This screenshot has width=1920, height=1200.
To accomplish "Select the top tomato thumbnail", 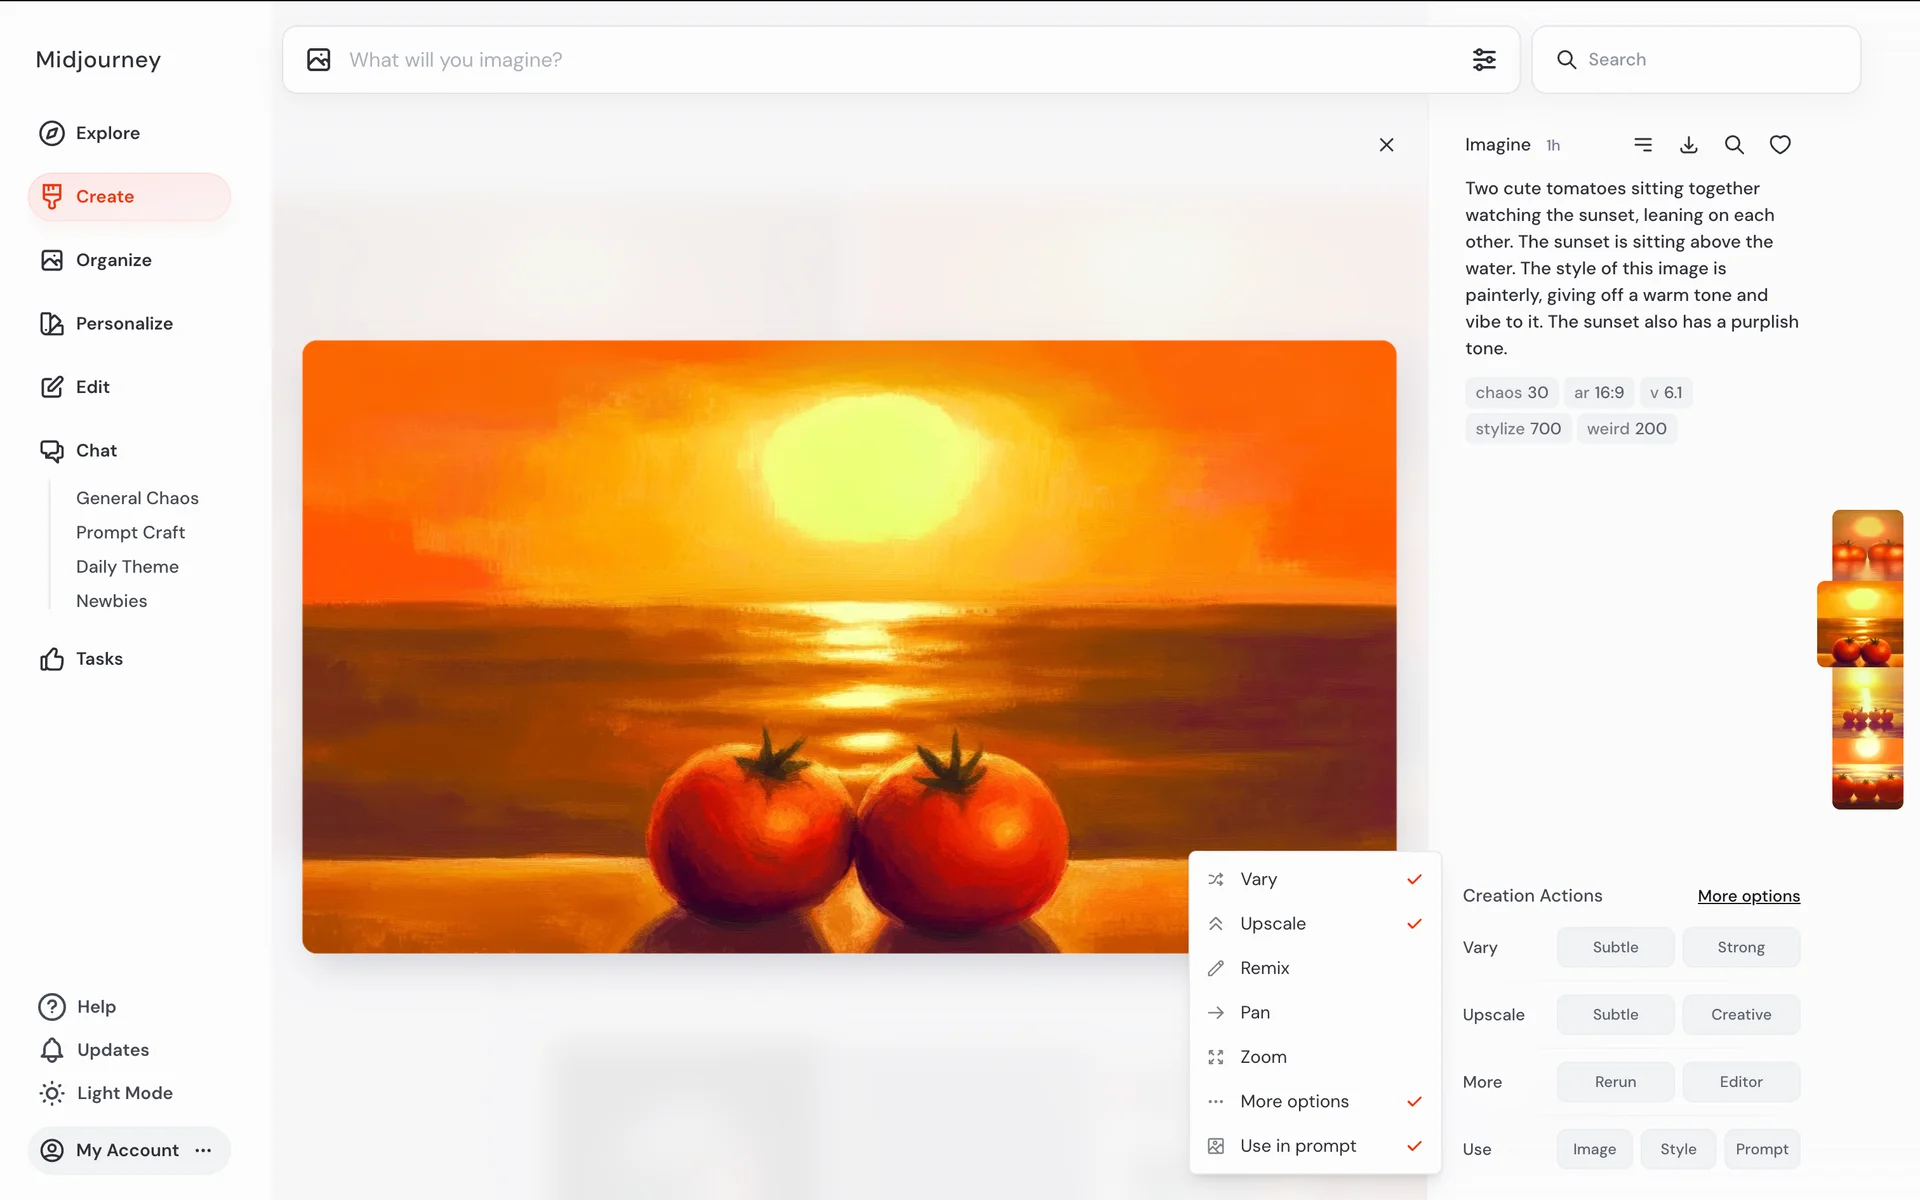I will tap(1867, 545).
